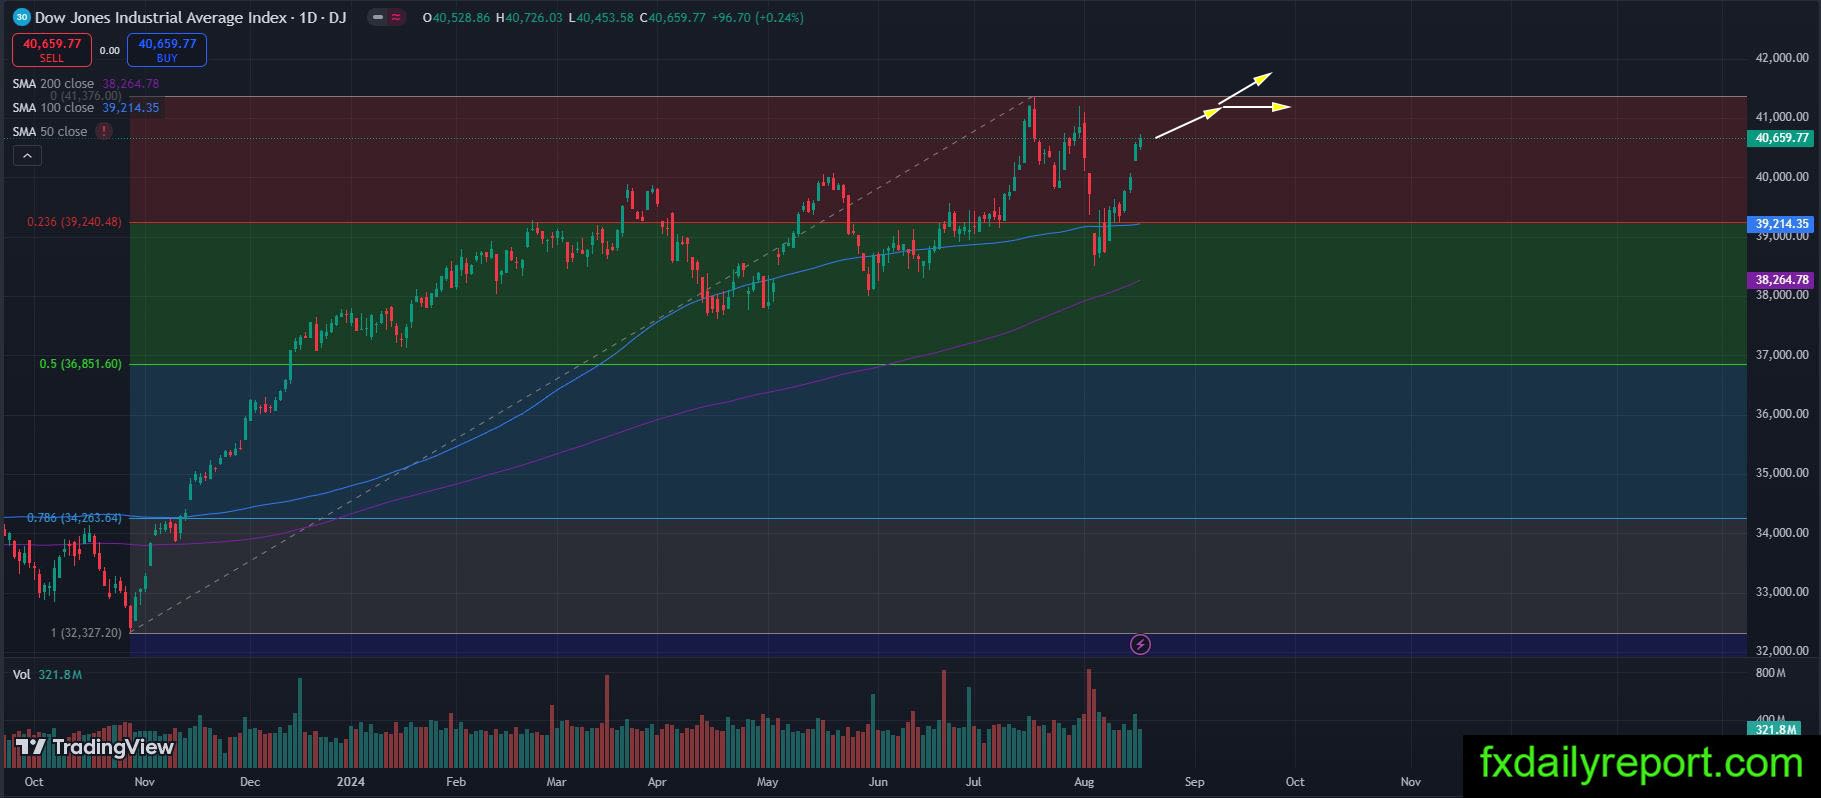
Task: Select the Vol 321.8M legend entry
Action: coord(47,675)
